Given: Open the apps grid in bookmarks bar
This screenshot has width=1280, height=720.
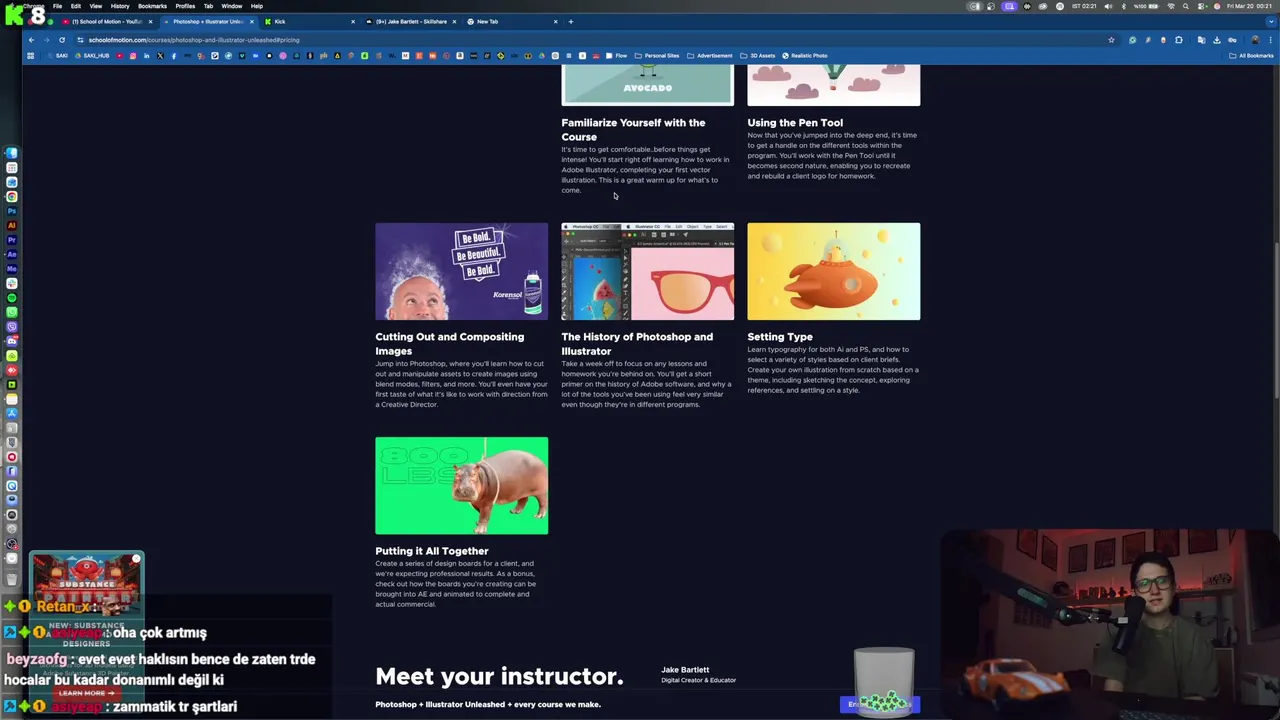Looking at the screenshot, I should pos(30,55).
